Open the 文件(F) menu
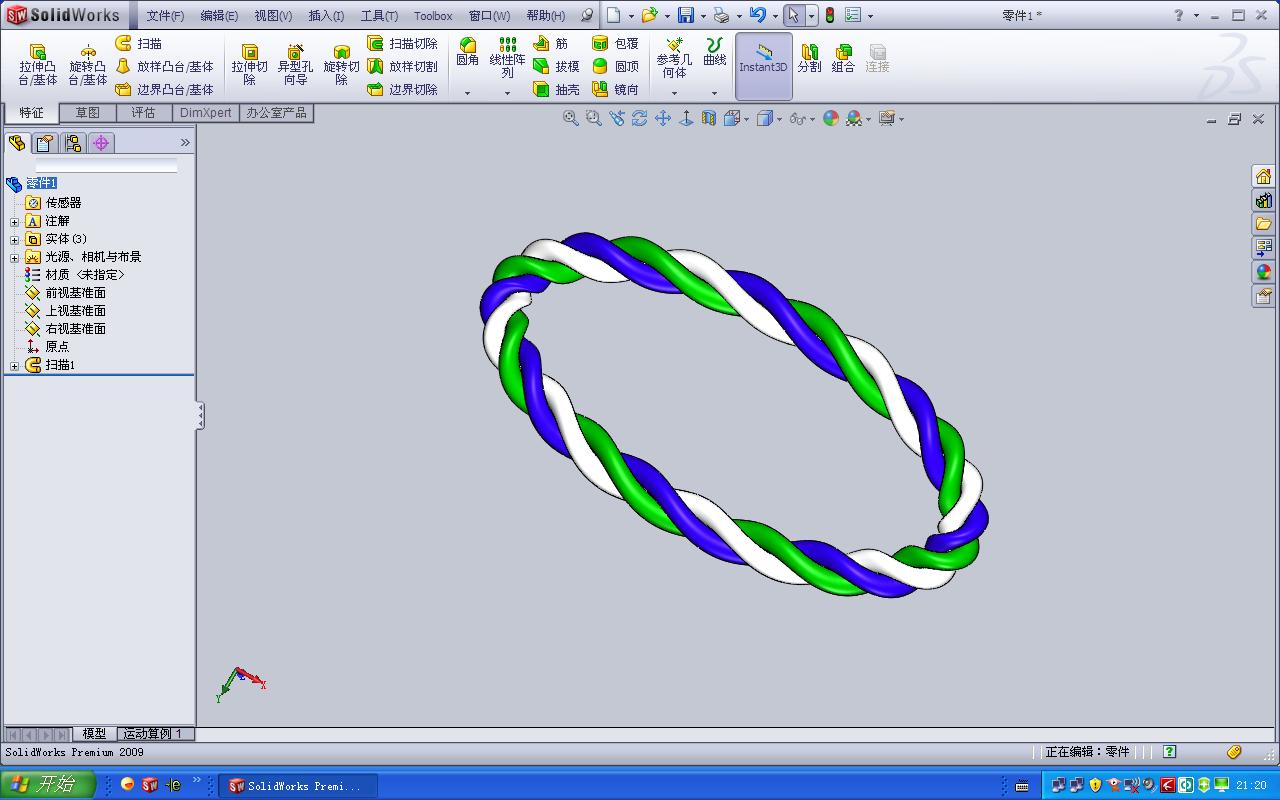The width and height of the screenshot is (1280, 800). (165, 15)
